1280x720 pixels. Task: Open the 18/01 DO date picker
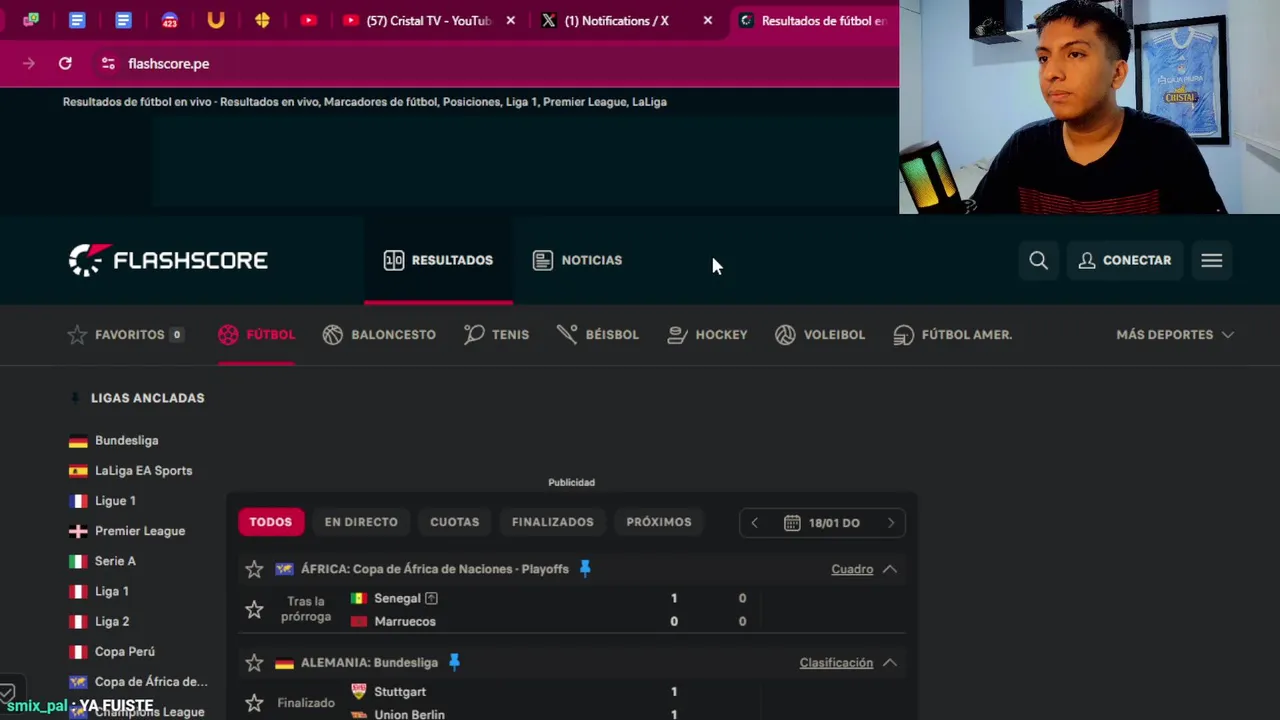coord(822,523)
